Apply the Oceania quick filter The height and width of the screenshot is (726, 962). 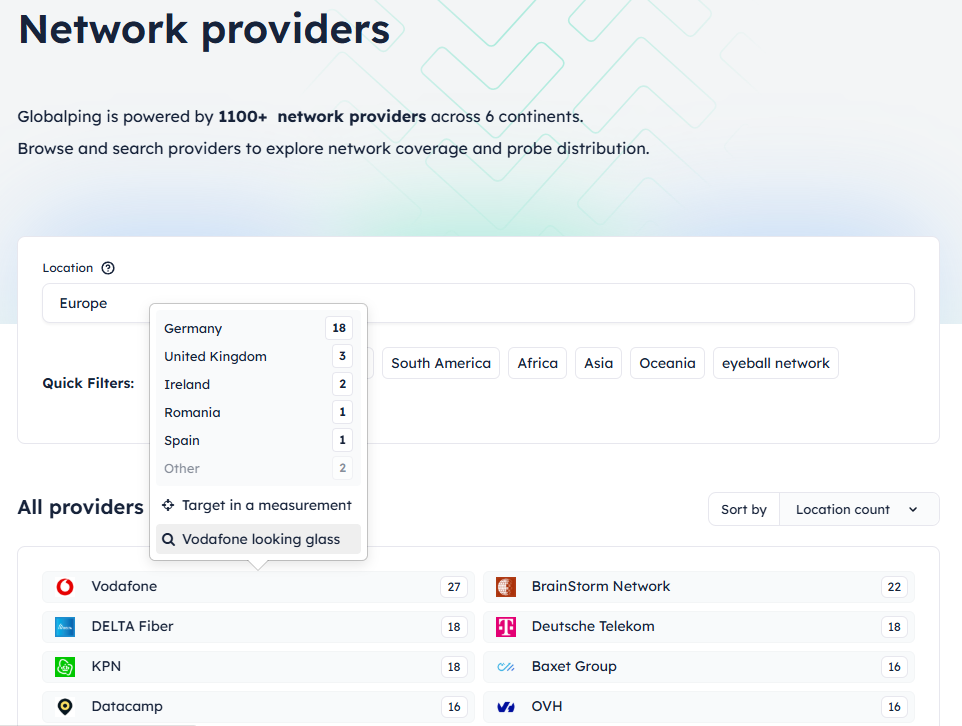pos(668,363)
